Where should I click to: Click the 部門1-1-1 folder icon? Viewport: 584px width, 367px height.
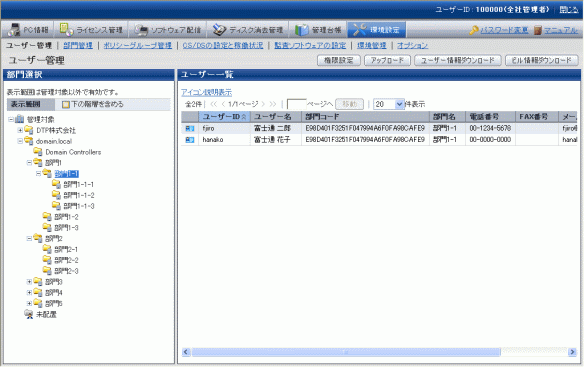coord(56,184)
